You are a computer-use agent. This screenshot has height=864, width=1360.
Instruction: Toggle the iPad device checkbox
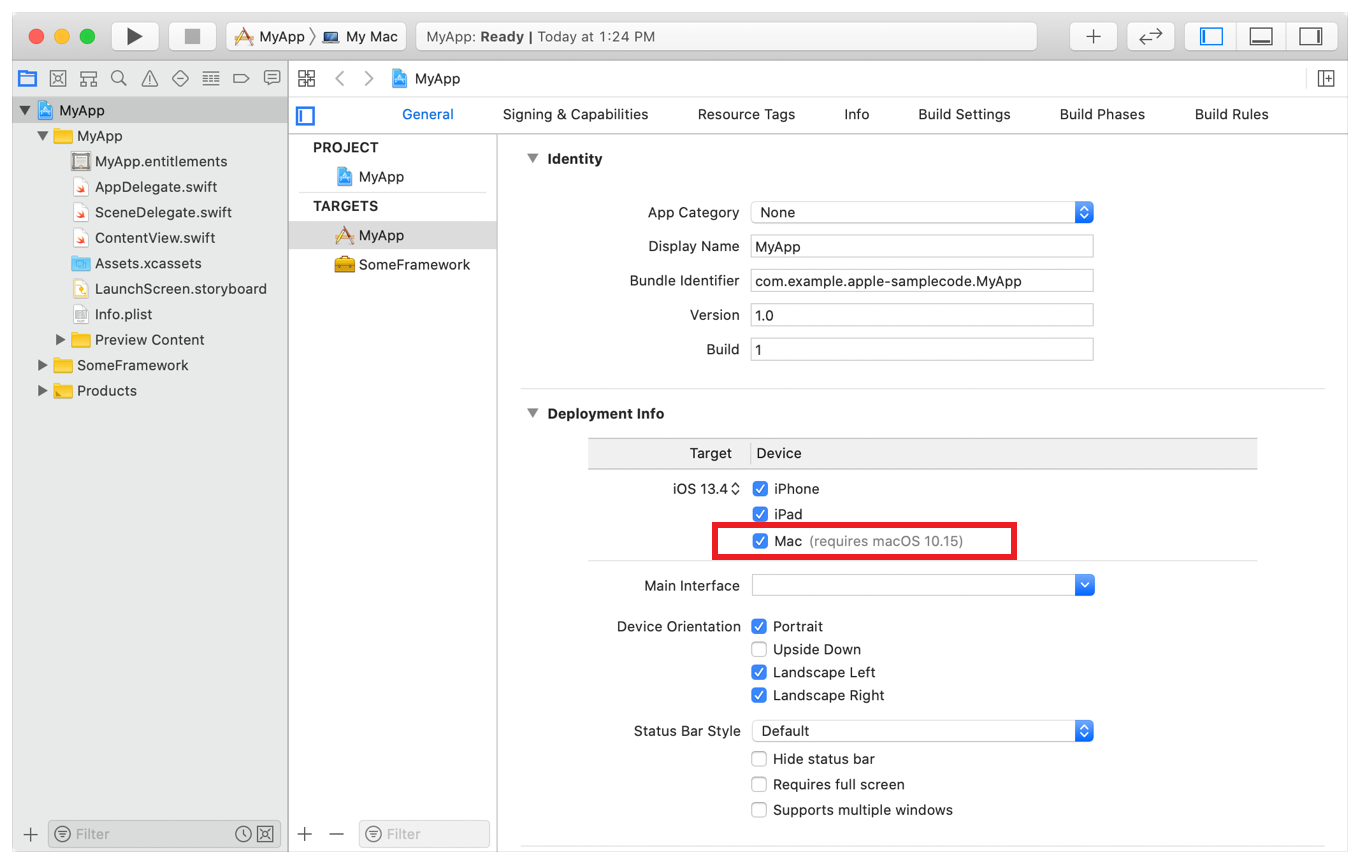760,514
